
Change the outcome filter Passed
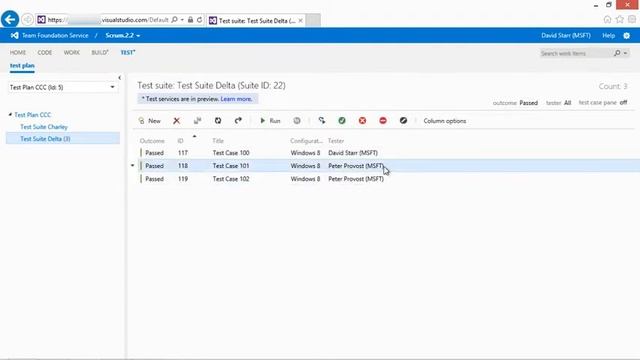coord(529,103)
